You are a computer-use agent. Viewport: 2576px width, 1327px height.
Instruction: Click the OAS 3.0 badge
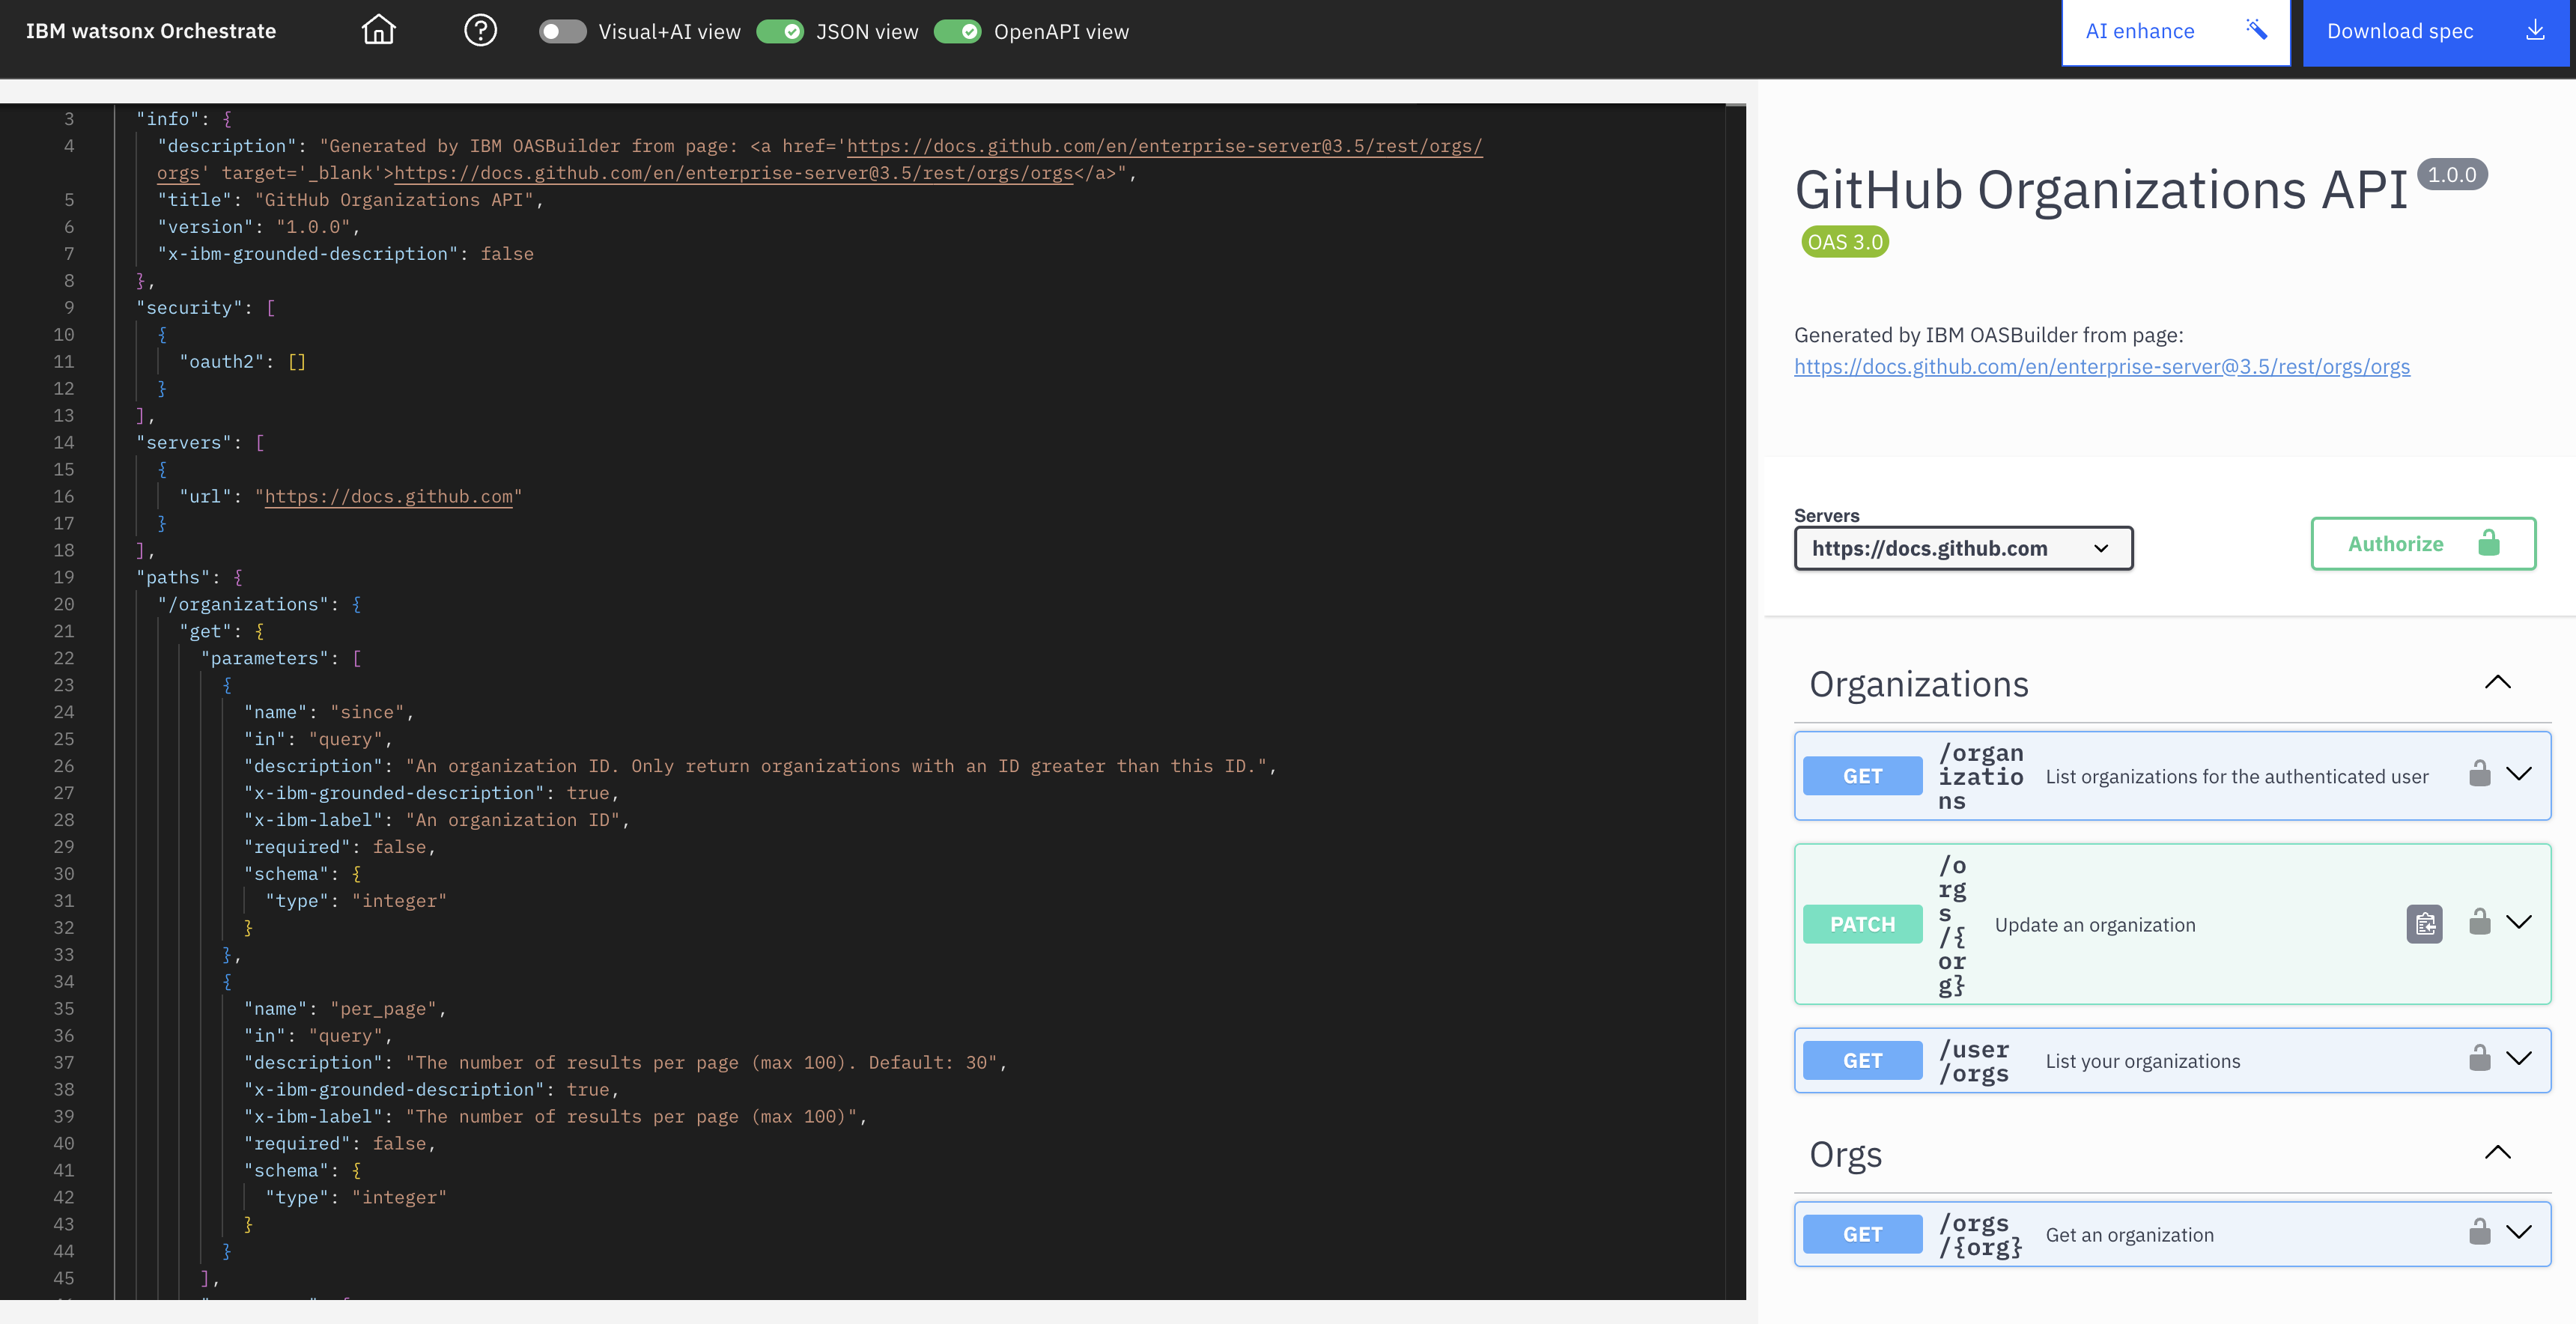[1845, 242]
